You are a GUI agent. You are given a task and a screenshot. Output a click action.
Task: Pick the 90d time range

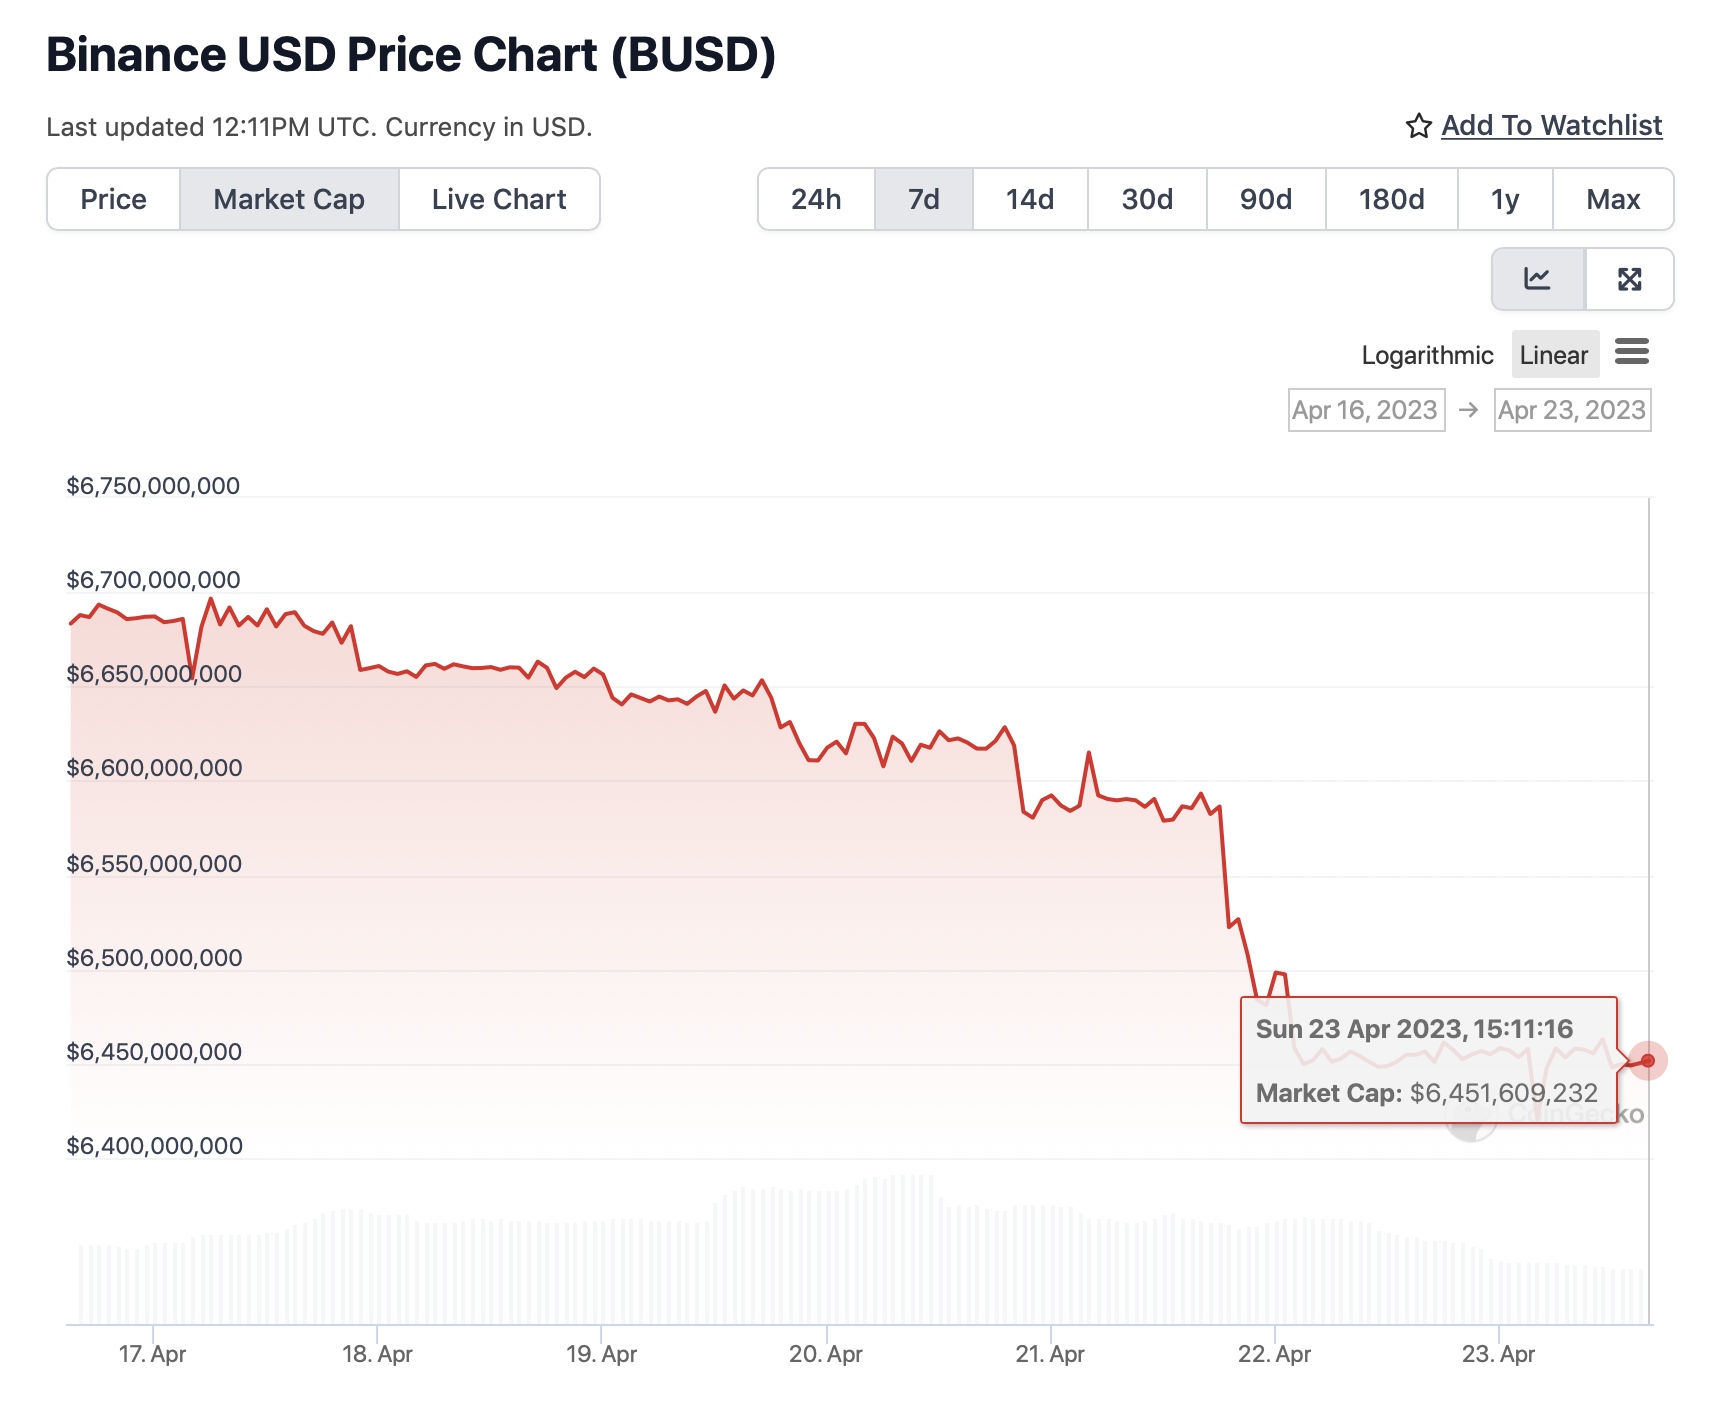(1266, 199)
